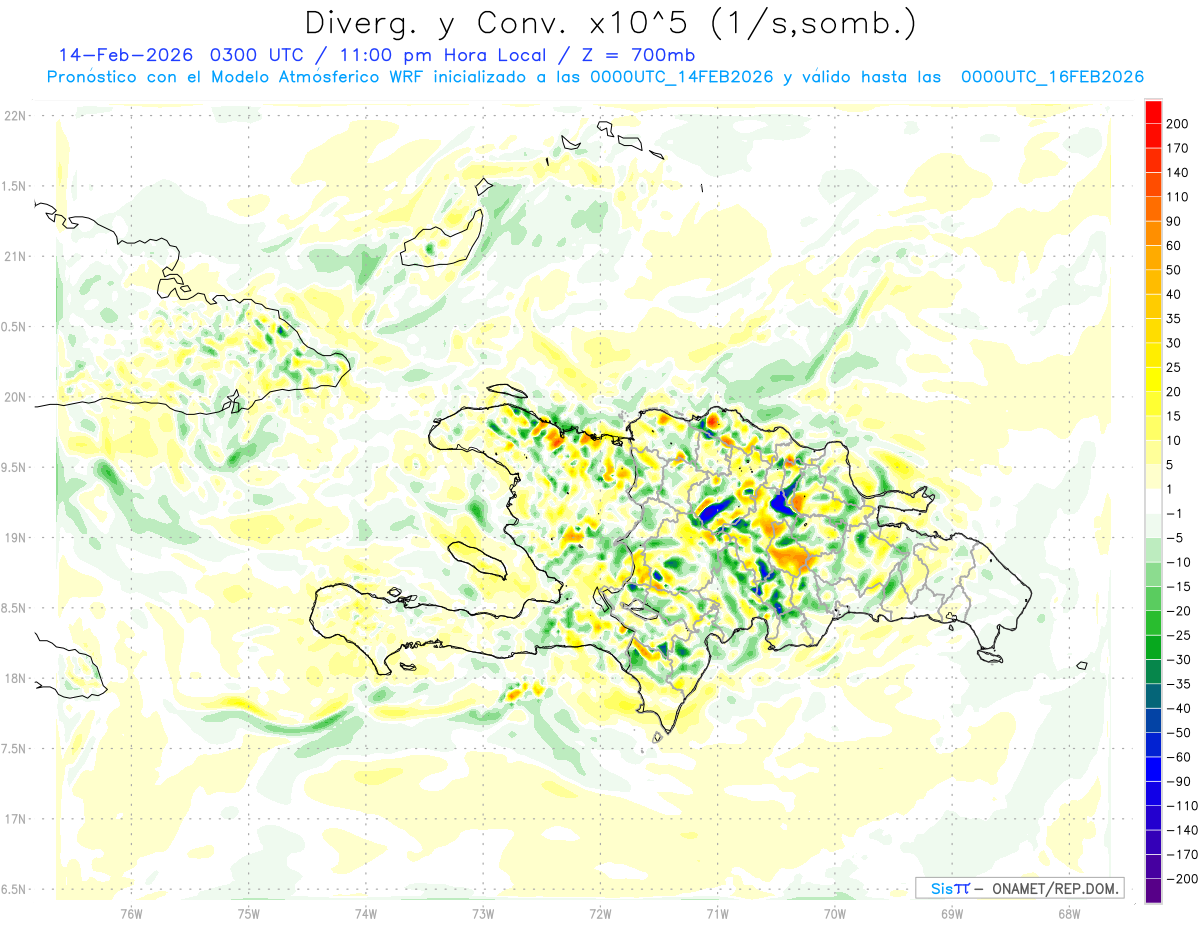Click the '-140' value on the color scale
This screenshot has height=927, width=1200.
(1184, 830)
